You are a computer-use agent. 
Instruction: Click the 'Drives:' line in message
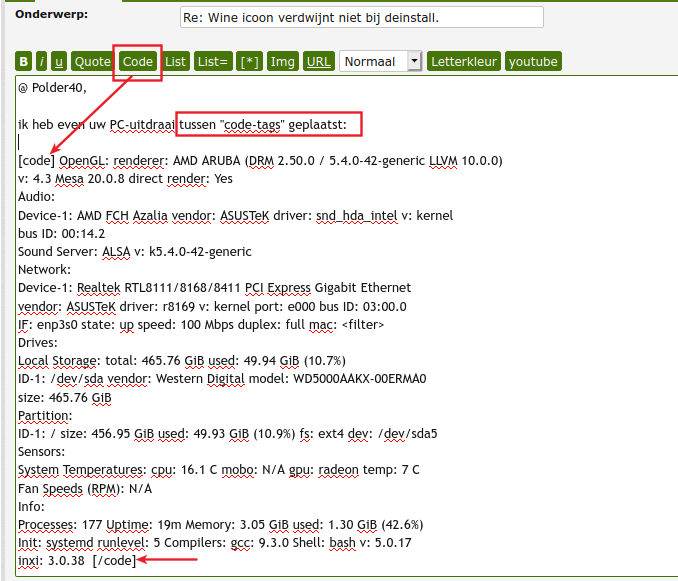38,343
